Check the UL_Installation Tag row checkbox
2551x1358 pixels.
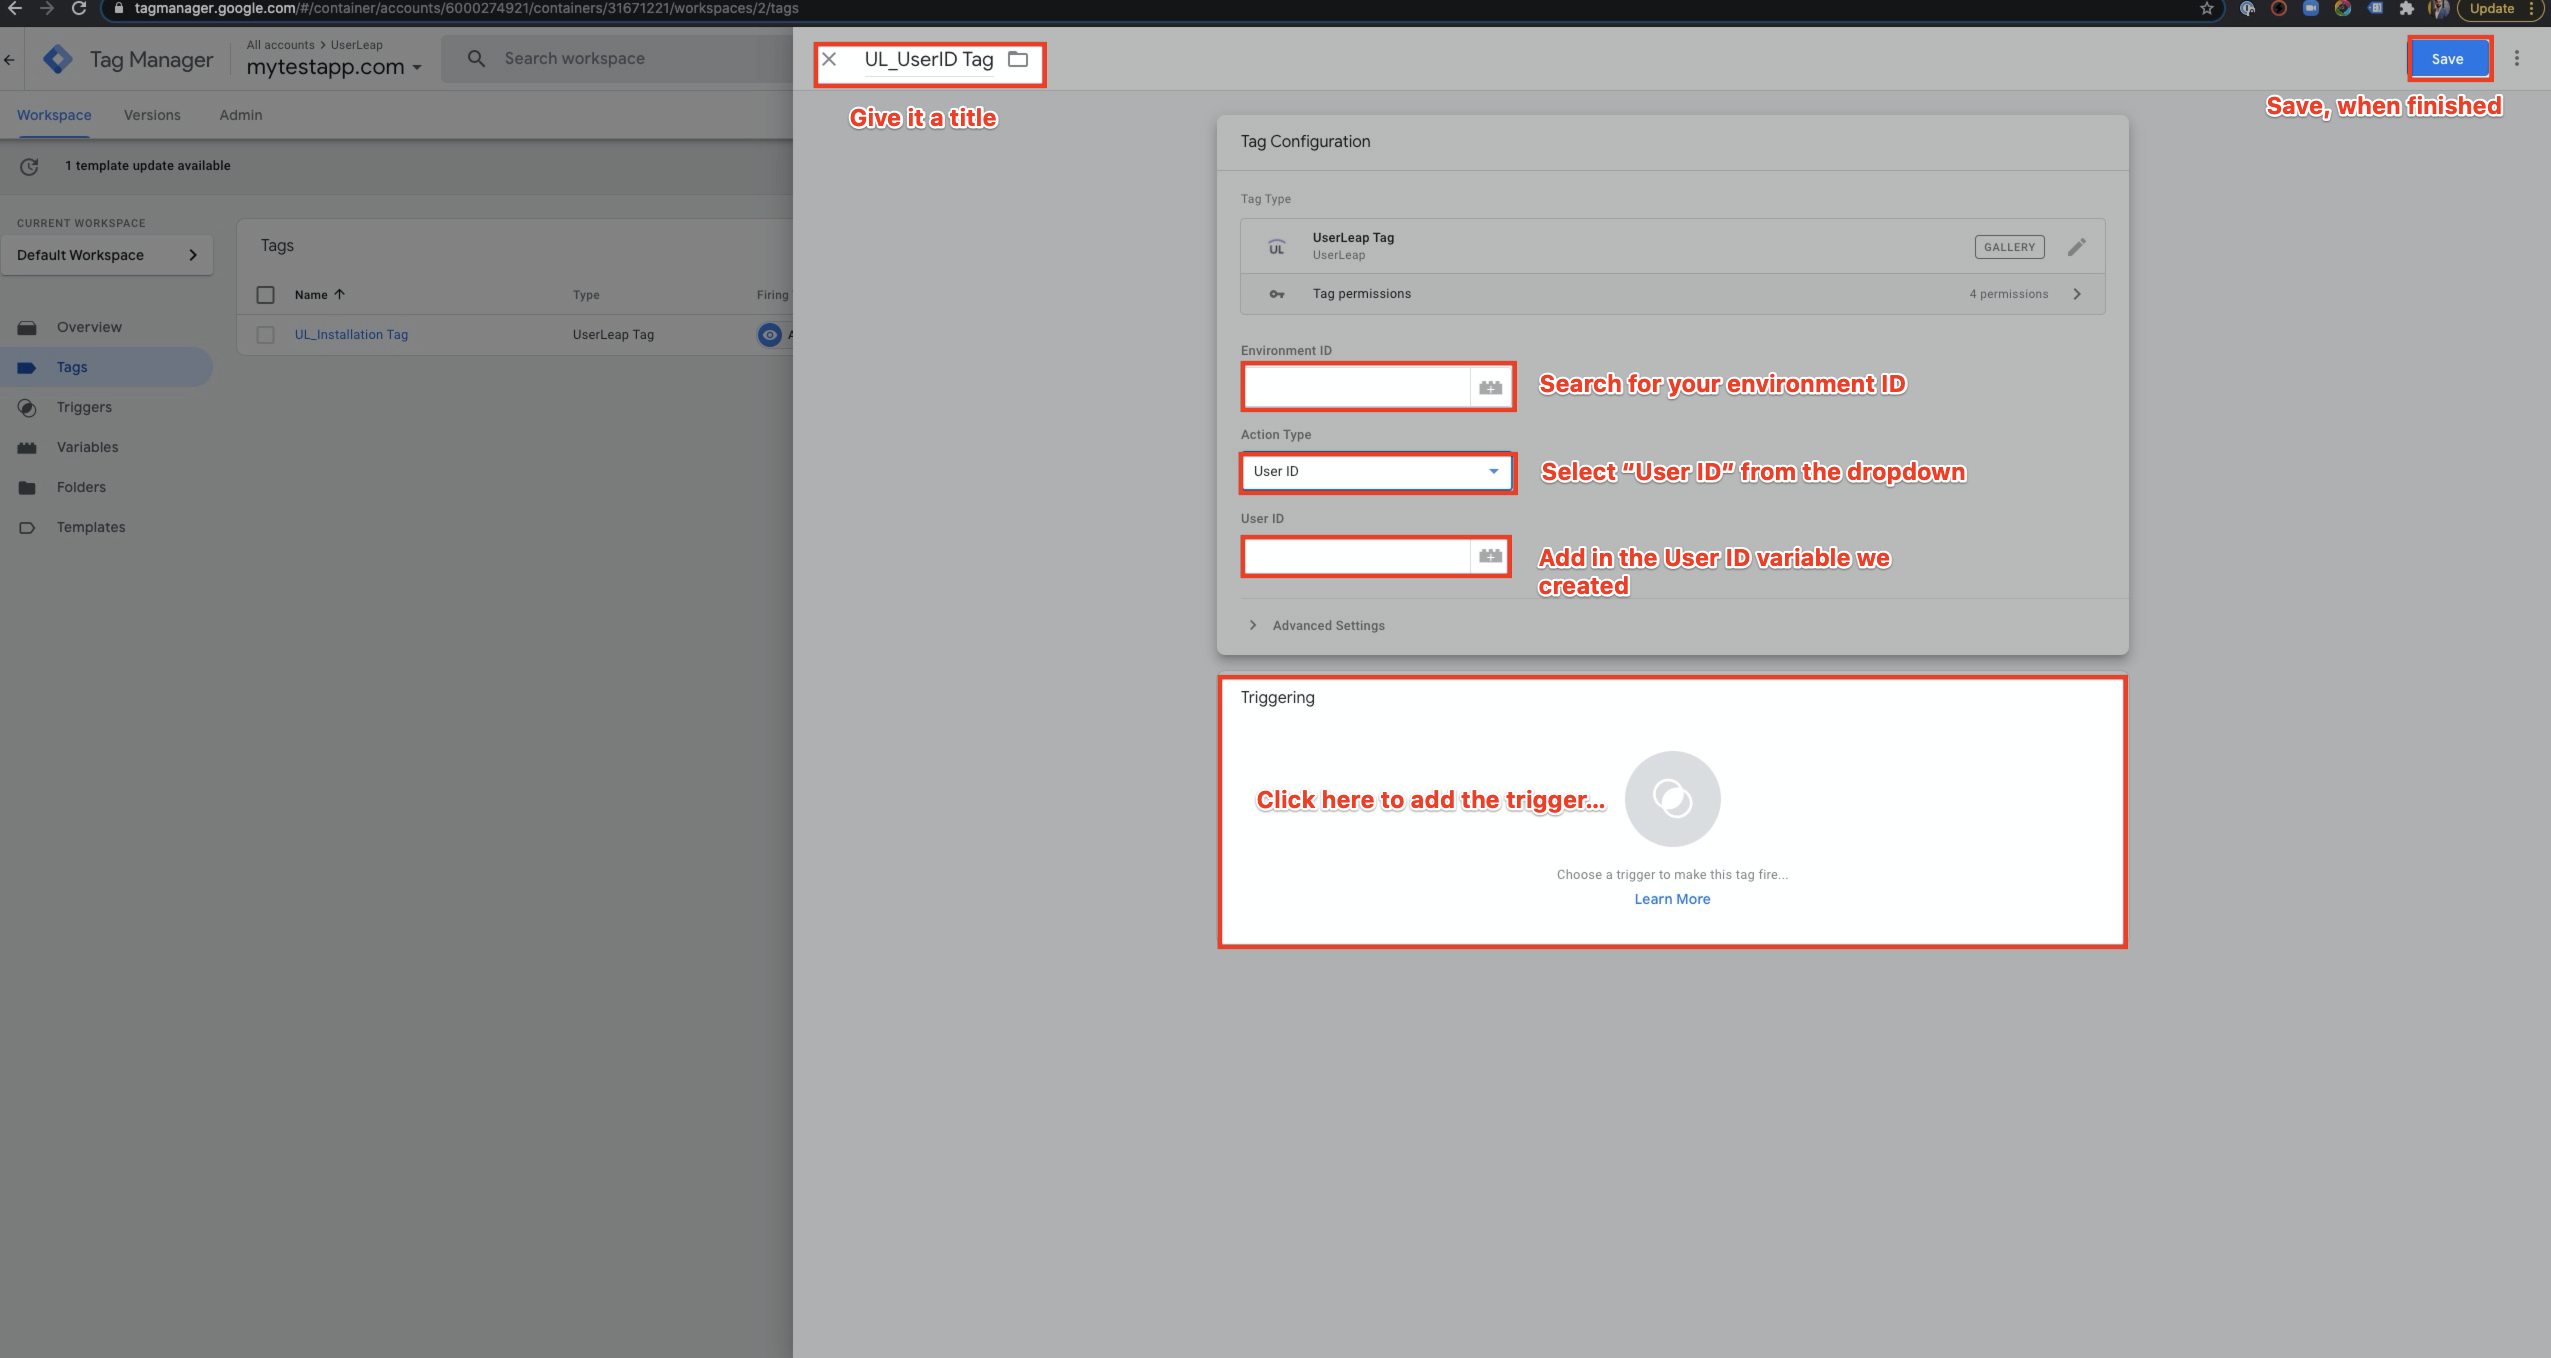pyautogui.click(x=265, y=335)
